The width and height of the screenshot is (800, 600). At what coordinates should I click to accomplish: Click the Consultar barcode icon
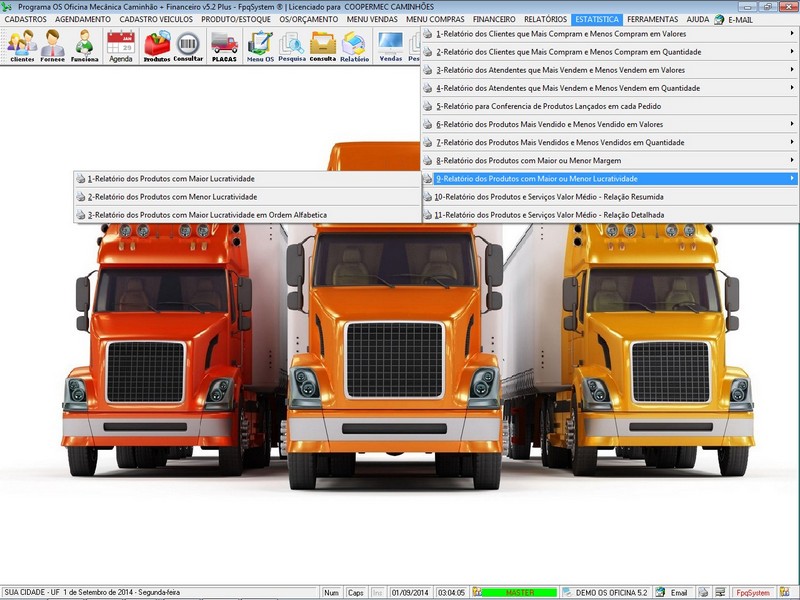188,45
